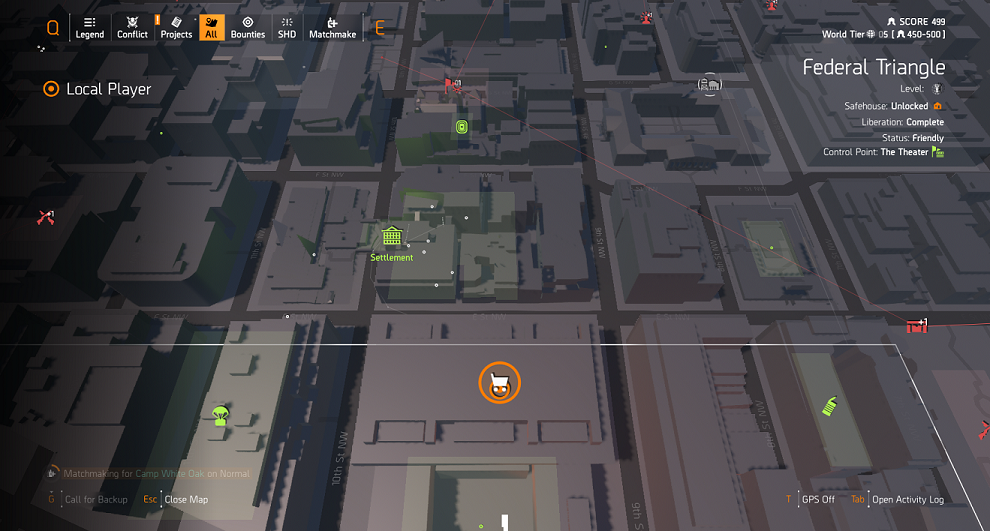990x531 pixels.
Task: Click Matchmaking for Camp White Oak status
Action: [157, 474]
